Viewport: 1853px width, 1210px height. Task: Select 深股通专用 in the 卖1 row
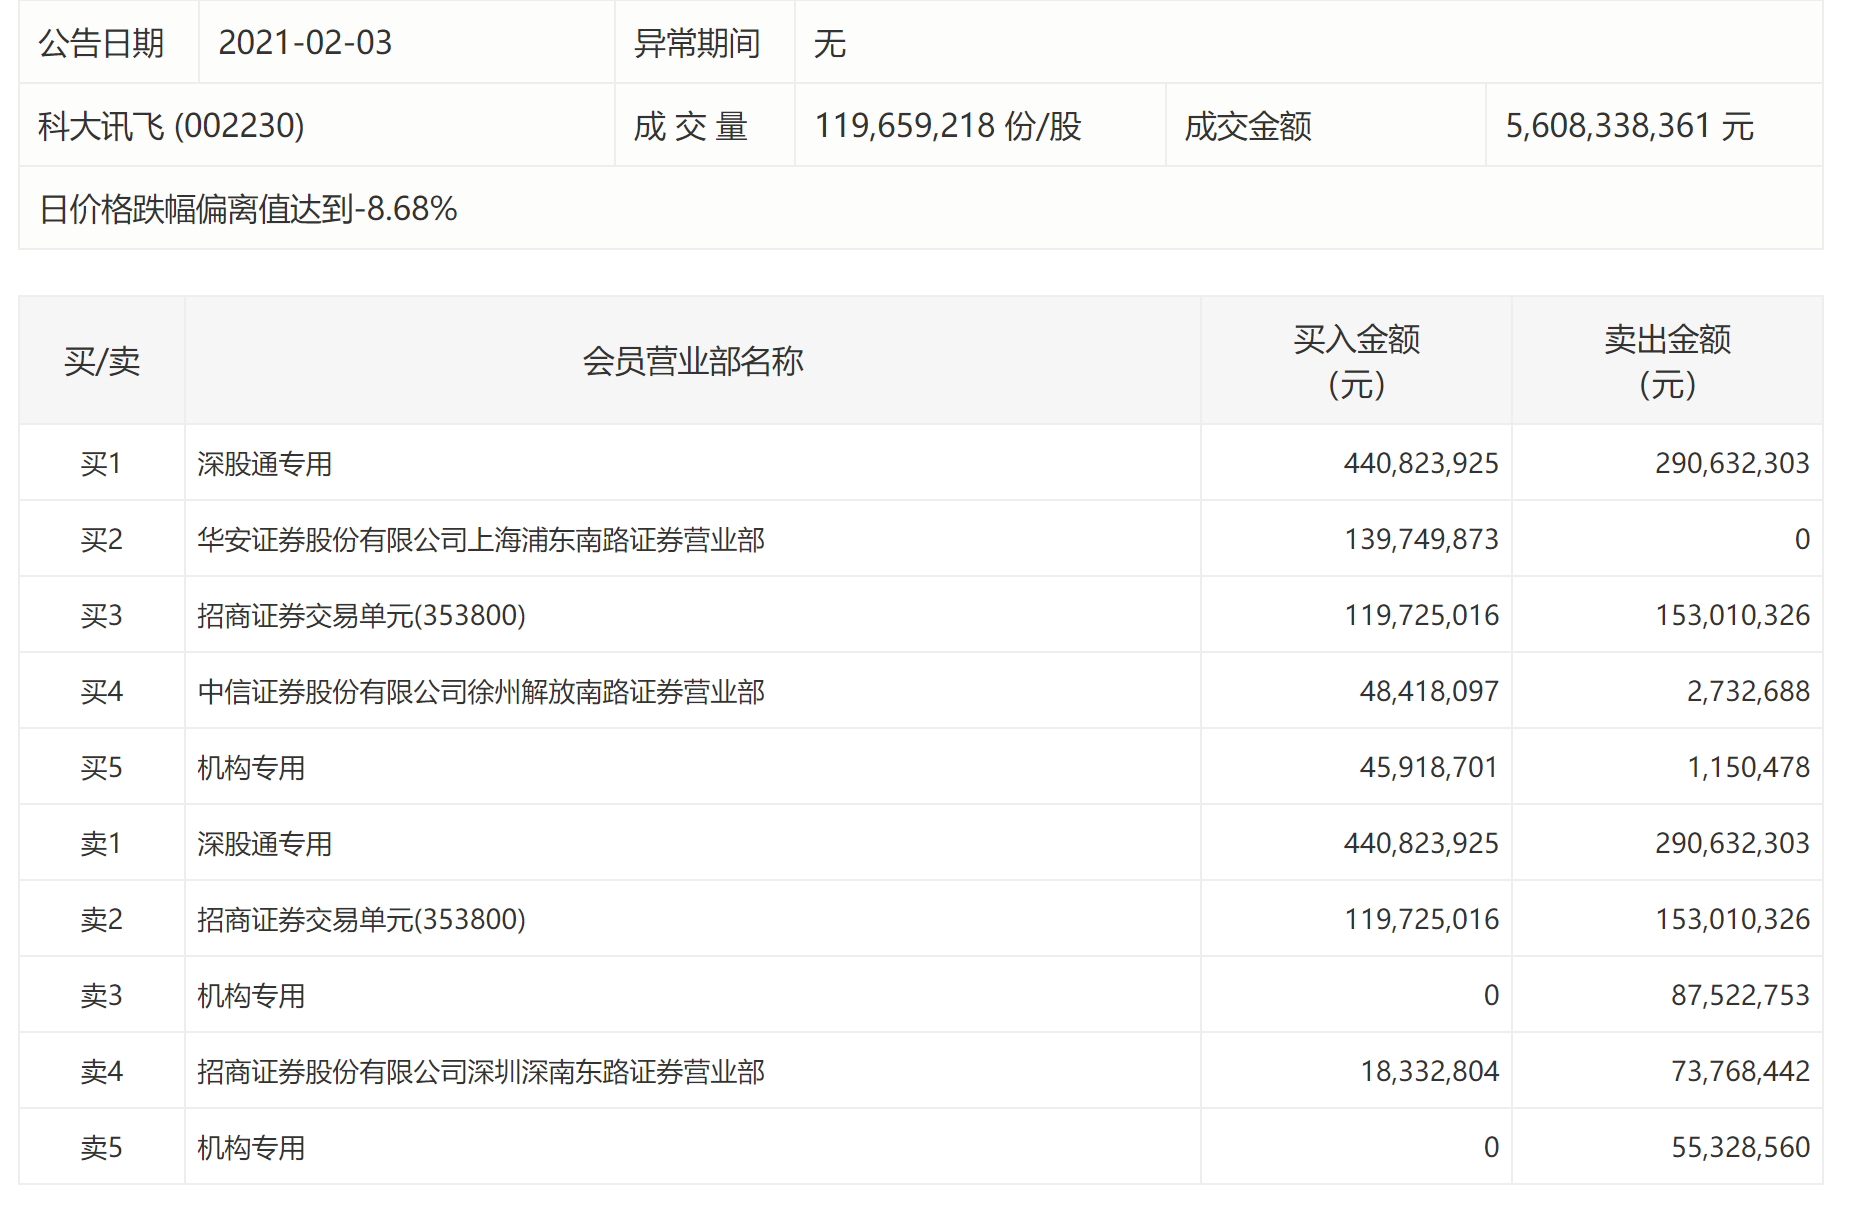tap(265, 844)
